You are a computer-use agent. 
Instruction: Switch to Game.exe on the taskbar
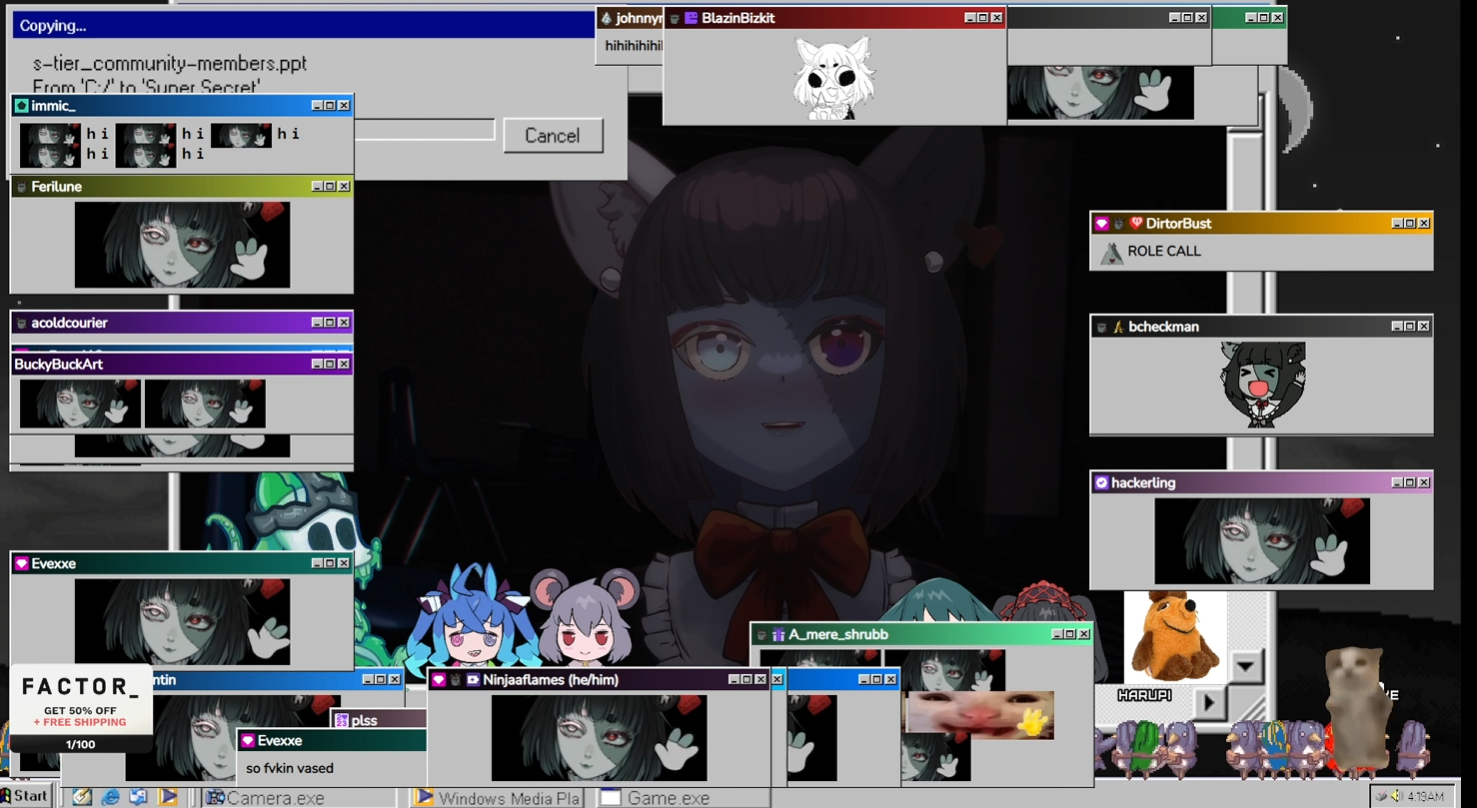click(684, 798)
